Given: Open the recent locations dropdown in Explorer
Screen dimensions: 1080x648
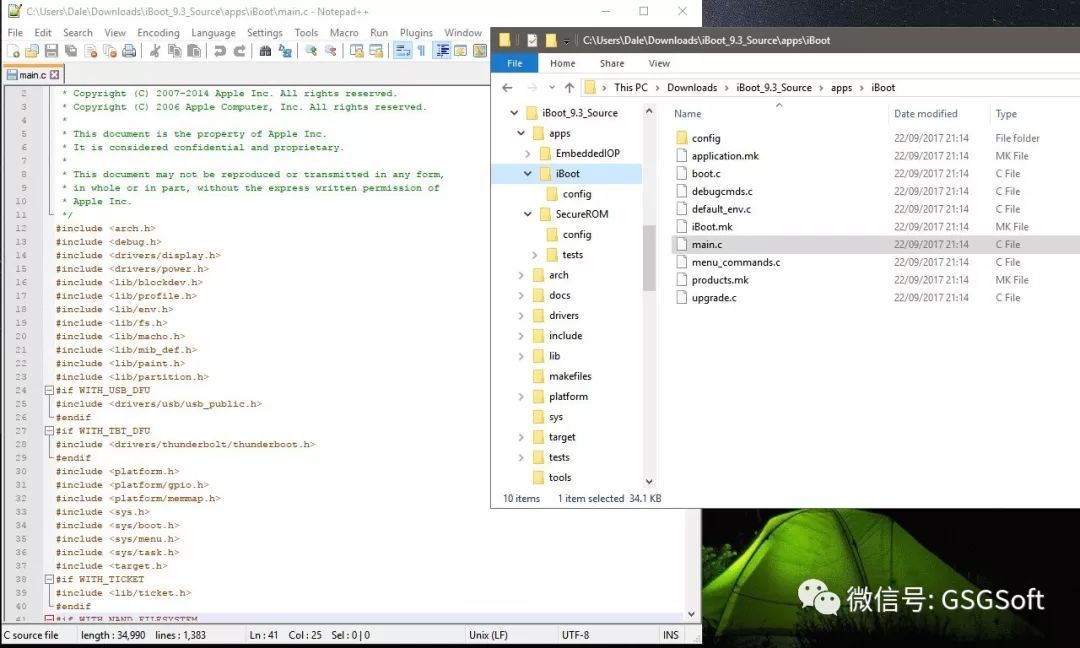Looking at the screenshot, I should (x=552, y=87).
